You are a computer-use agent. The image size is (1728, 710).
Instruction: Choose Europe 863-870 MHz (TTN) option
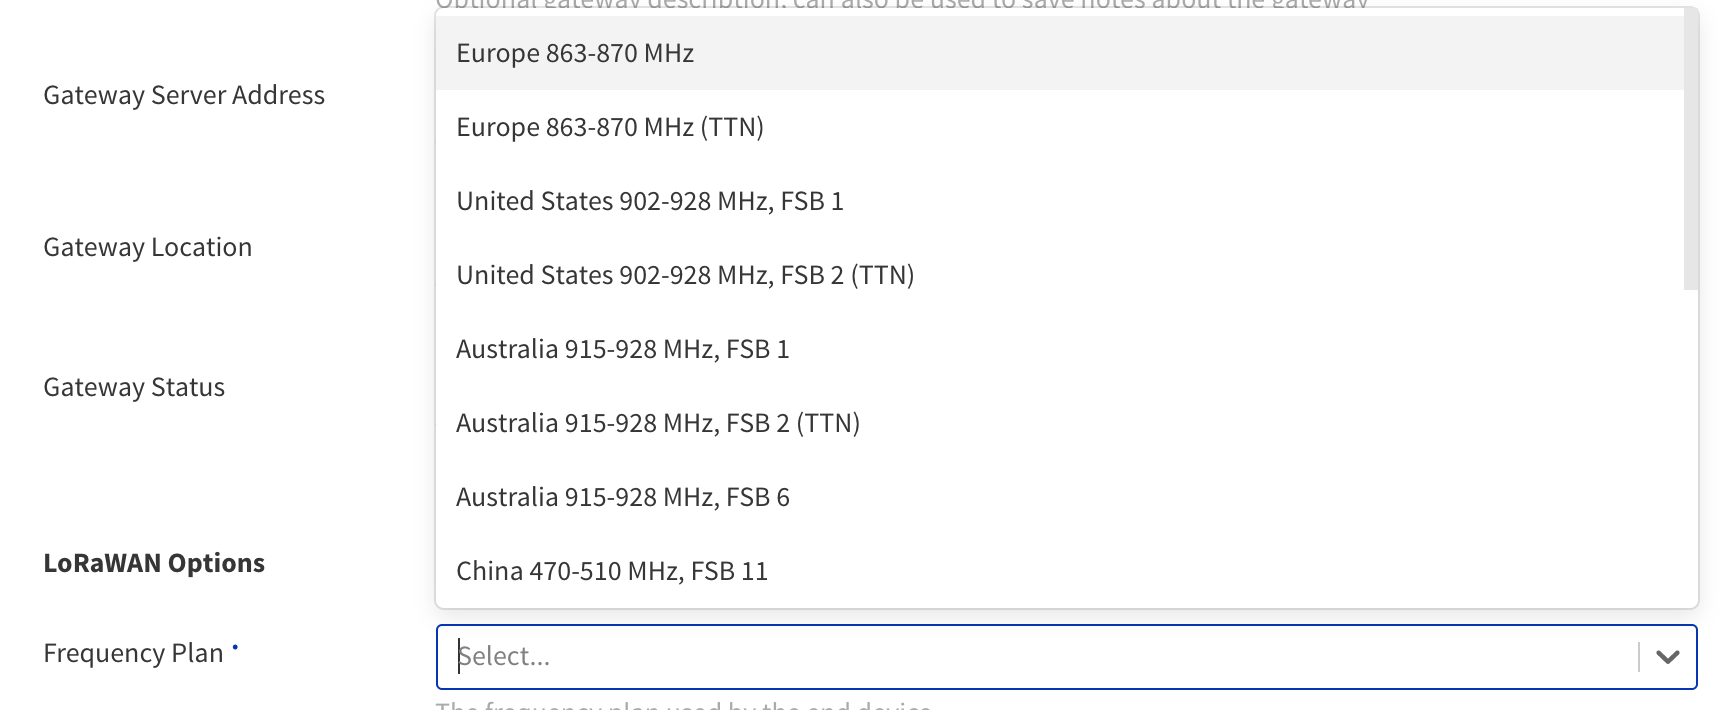(x=610, y=127)
